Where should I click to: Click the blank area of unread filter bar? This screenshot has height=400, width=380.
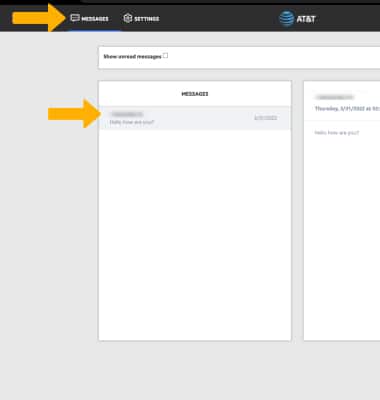[x=273, y=58]
